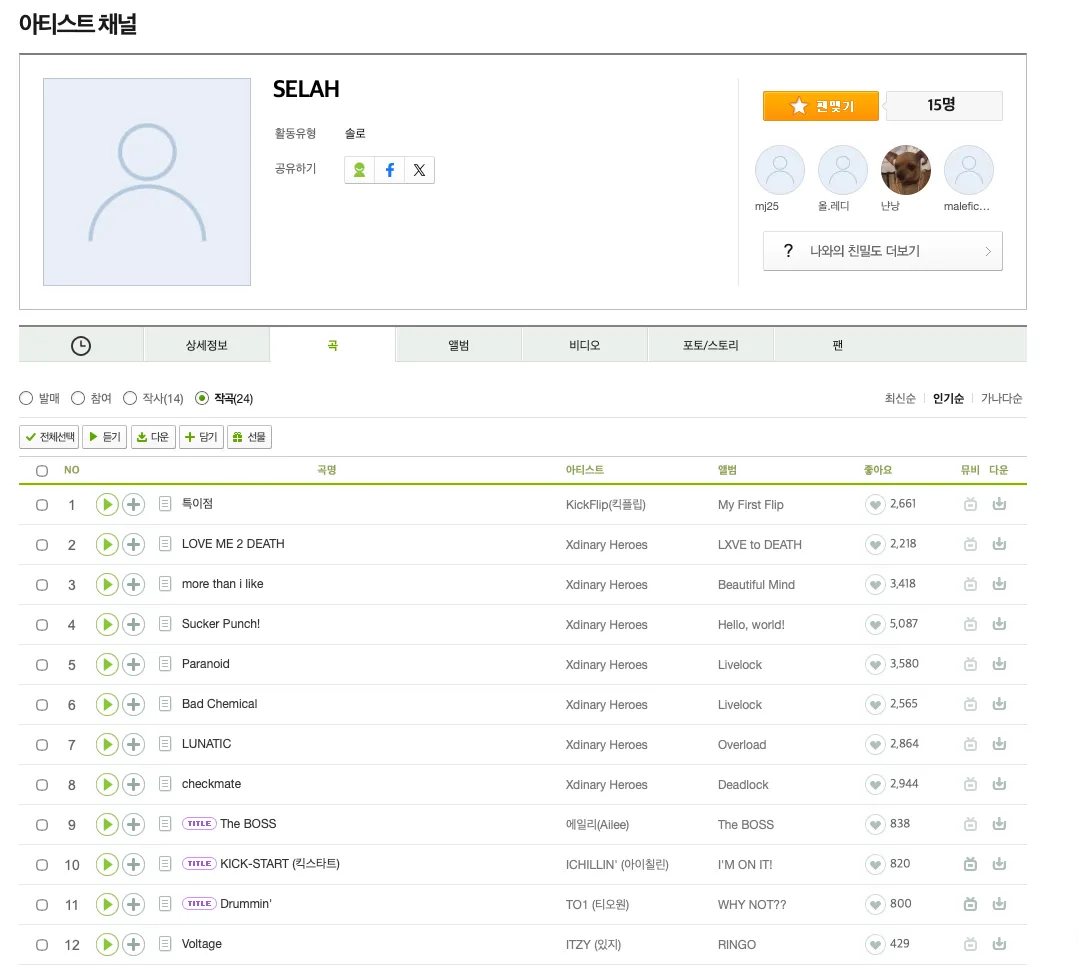
Task: Like Sucker Punch! heart icon
Action: click(874, 624)
